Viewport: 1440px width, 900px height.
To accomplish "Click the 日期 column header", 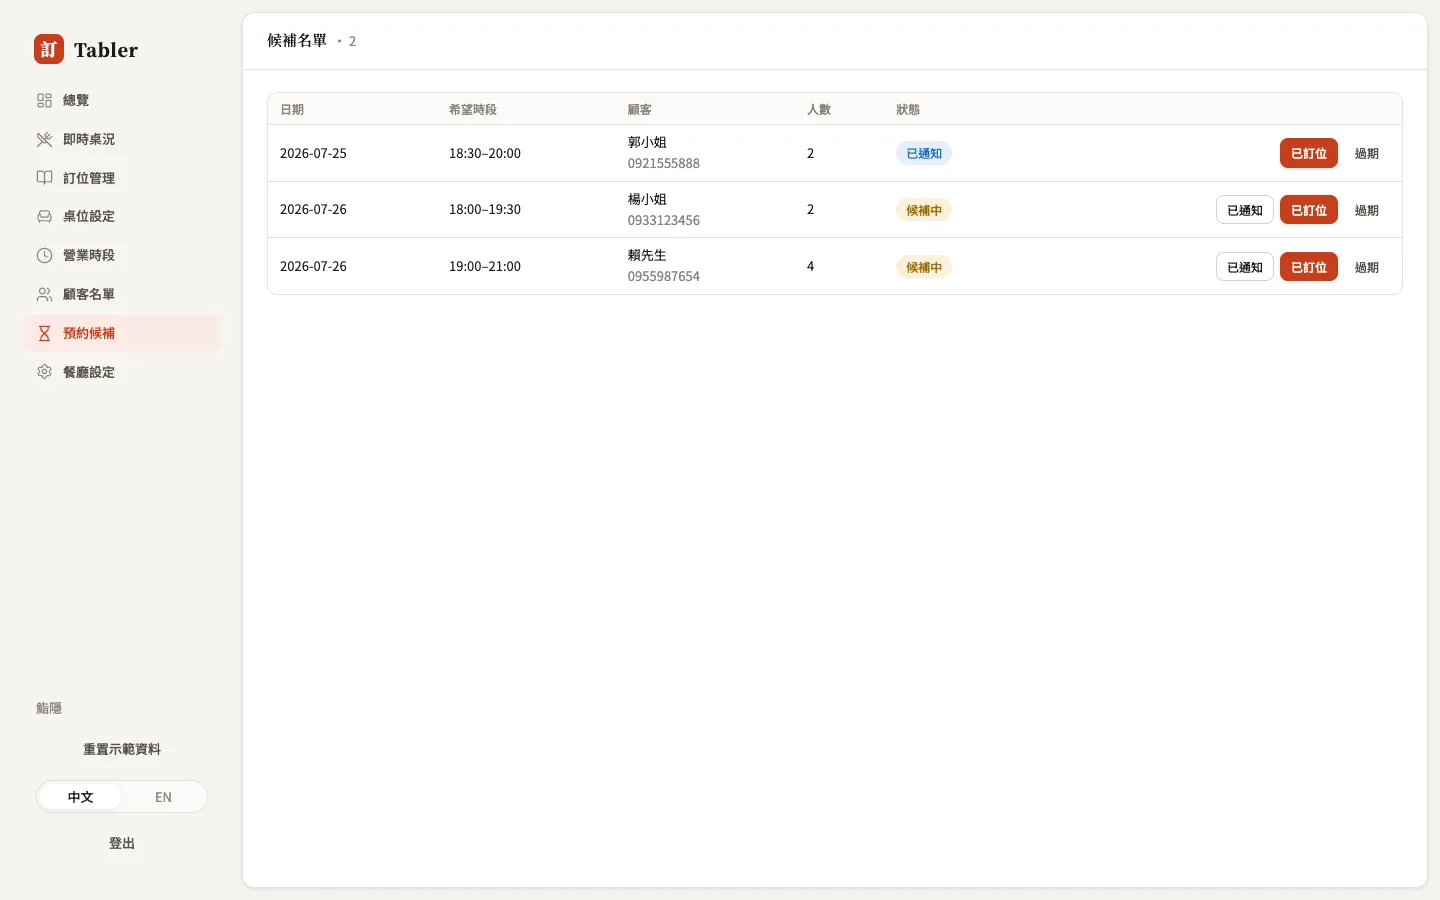I will [x=292, y=110].
